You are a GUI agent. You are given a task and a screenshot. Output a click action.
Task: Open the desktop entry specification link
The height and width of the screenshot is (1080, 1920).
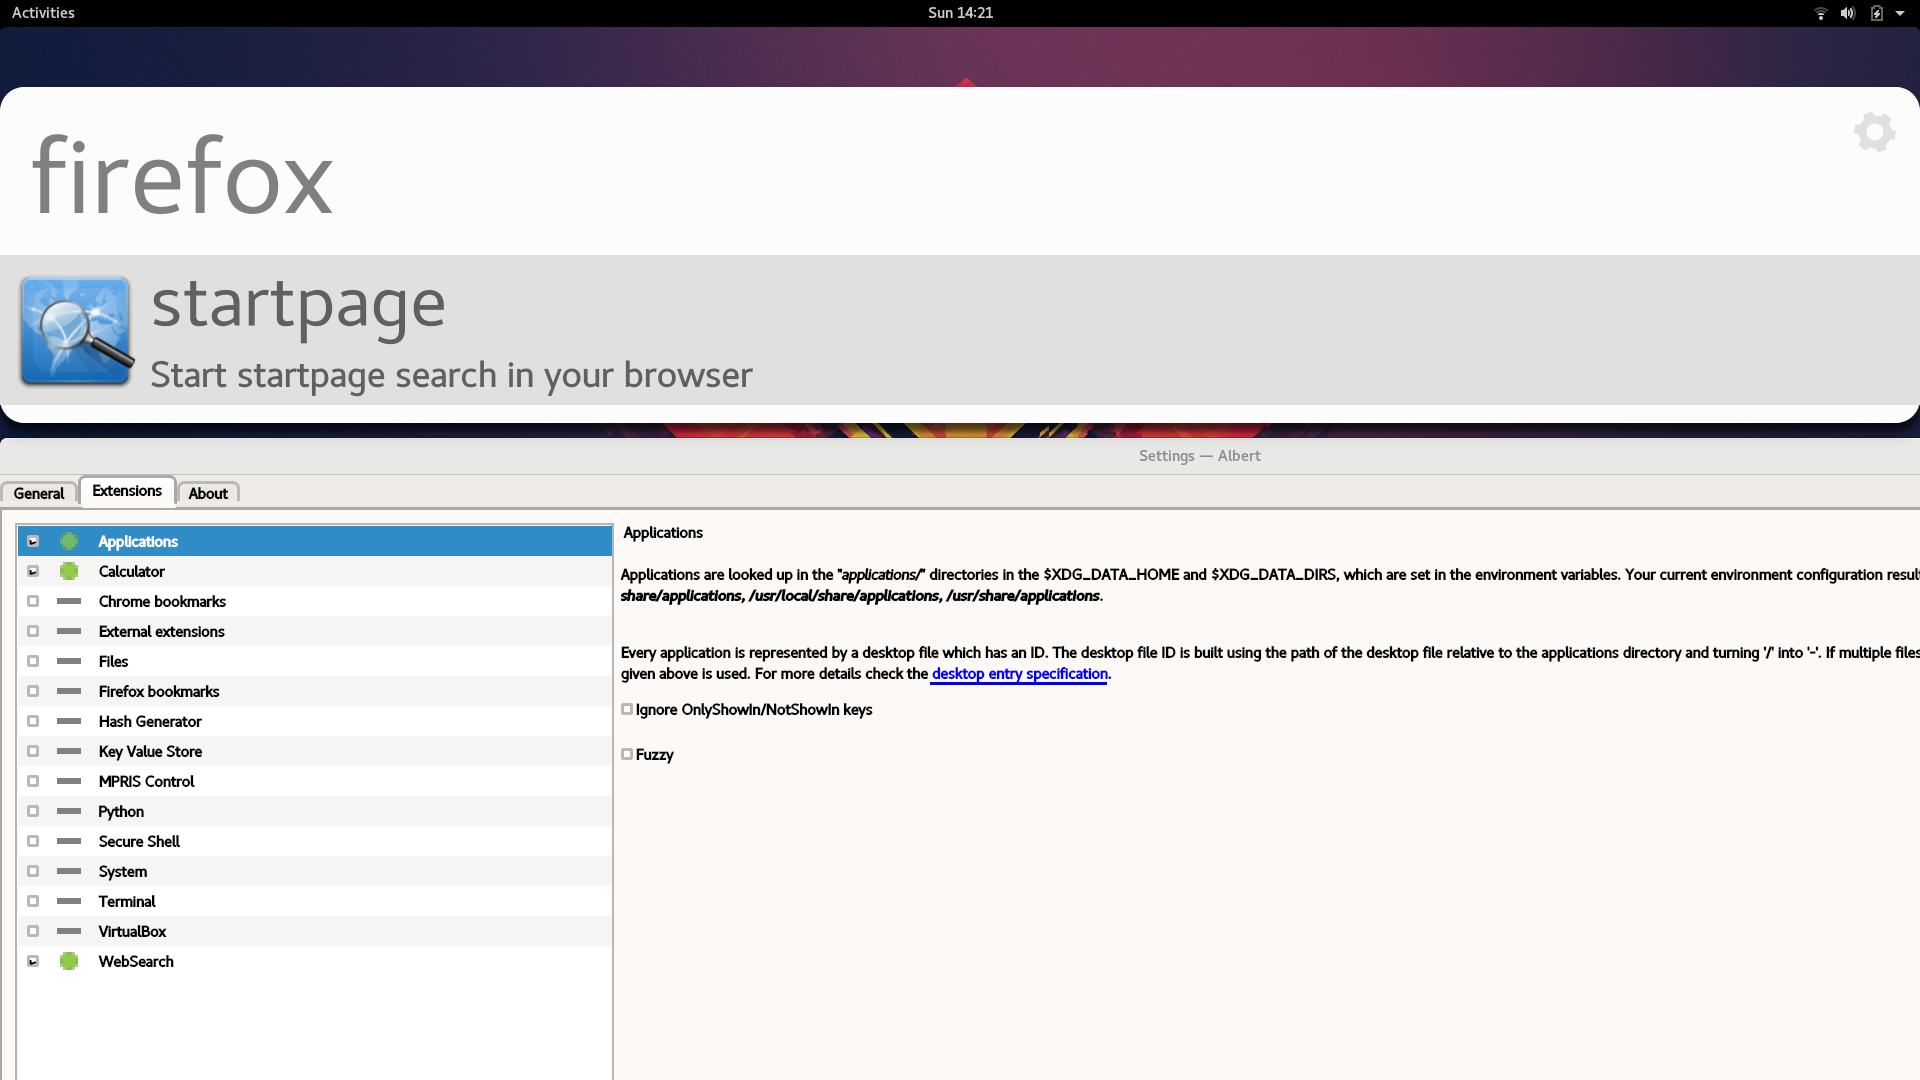[1019, 674]
